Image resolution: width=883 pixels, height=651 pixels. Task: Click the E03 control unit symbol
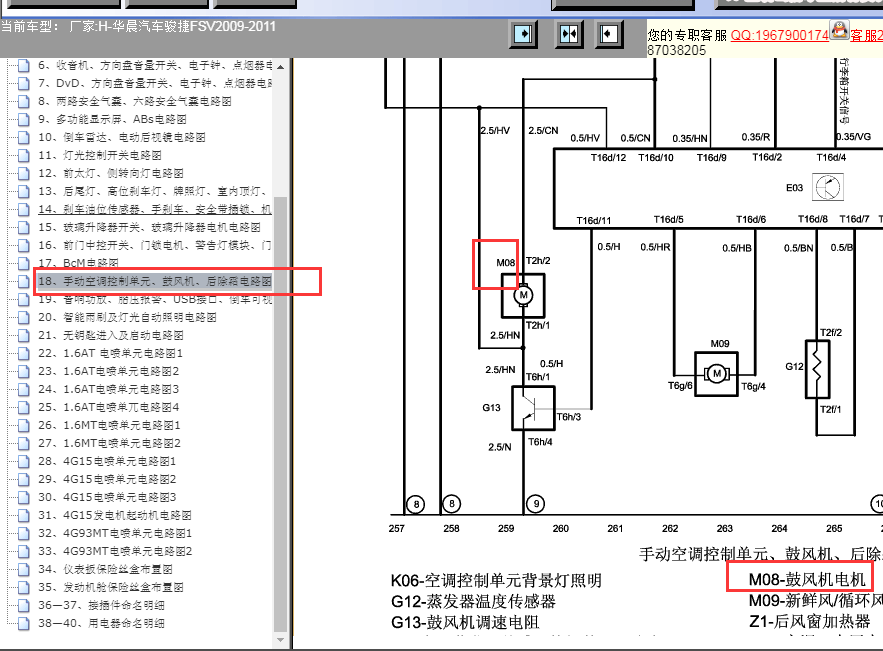pos(828,188)
